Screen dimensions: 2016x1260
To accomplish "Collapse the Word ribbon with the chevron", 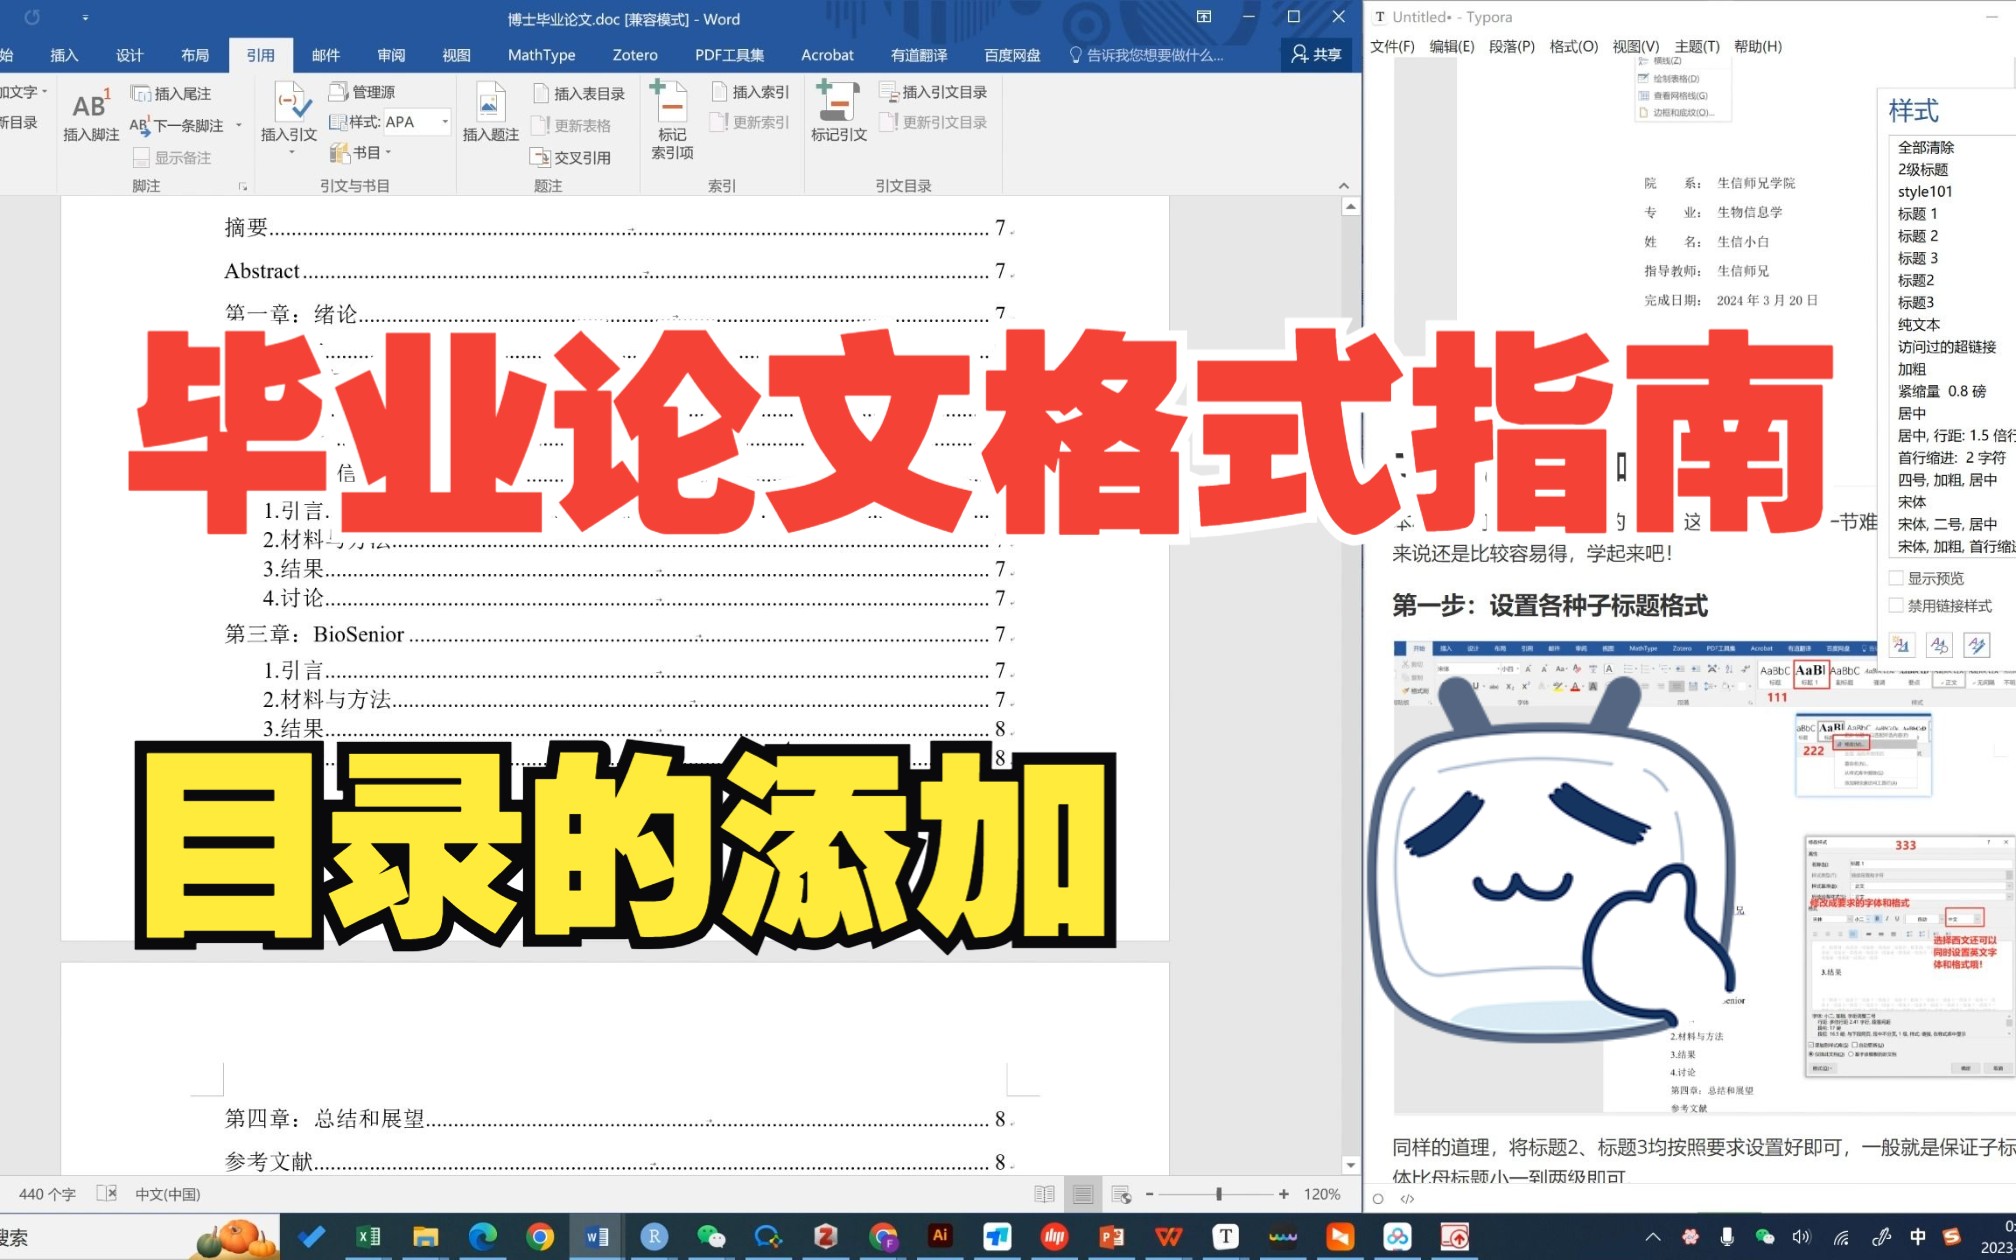I will [x=1343, y=186].
